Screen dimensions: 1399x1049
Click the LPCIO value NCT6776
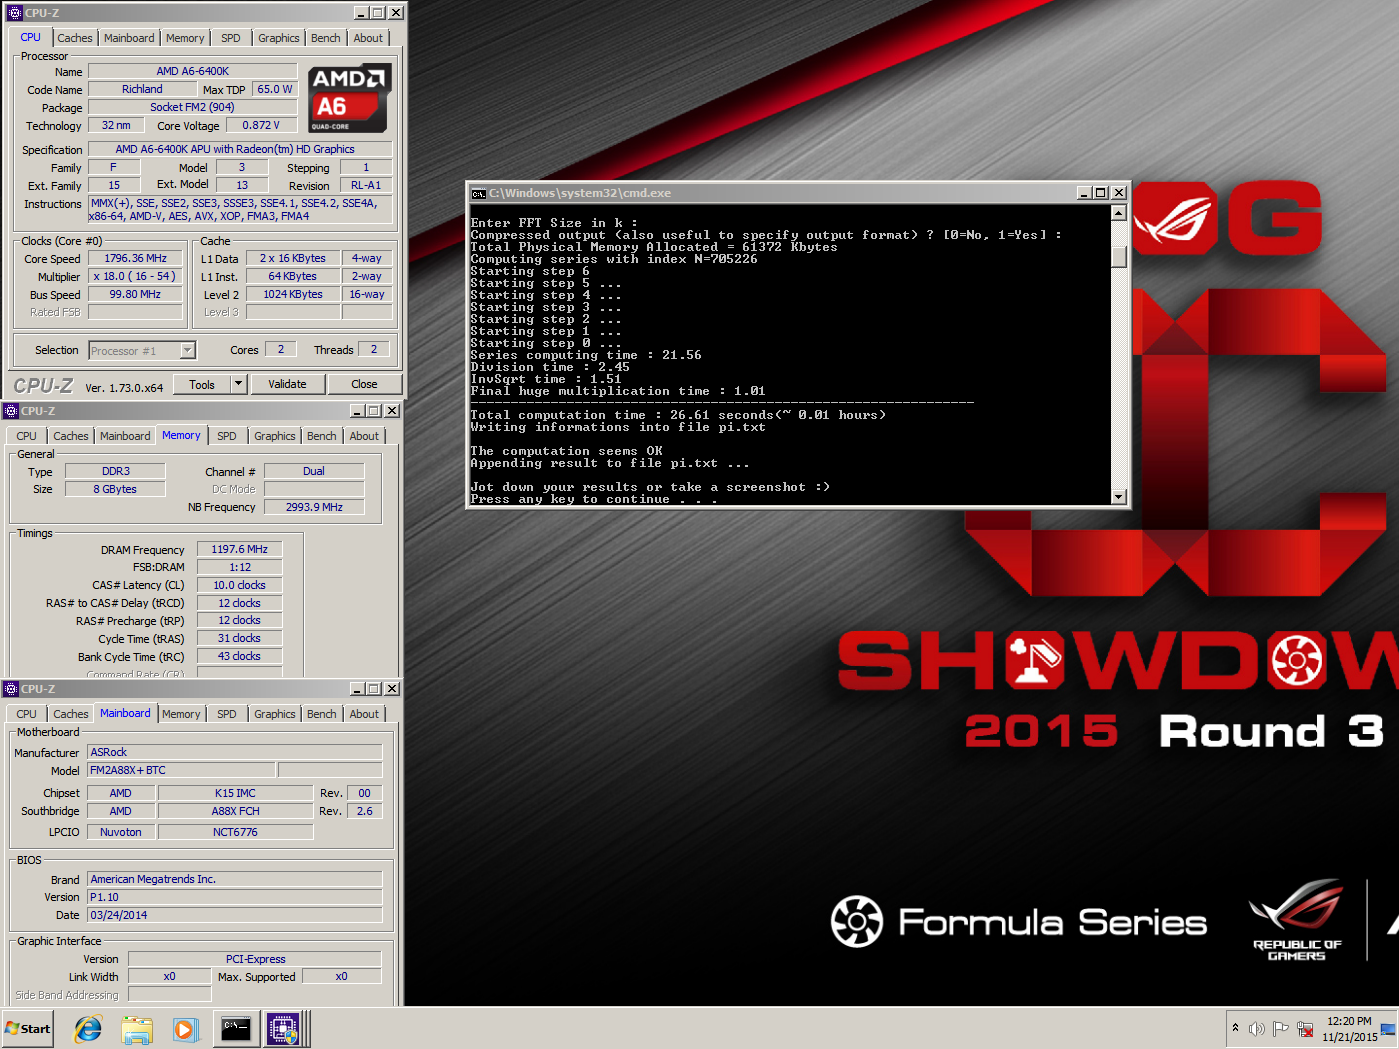click(x=235, y=832)
